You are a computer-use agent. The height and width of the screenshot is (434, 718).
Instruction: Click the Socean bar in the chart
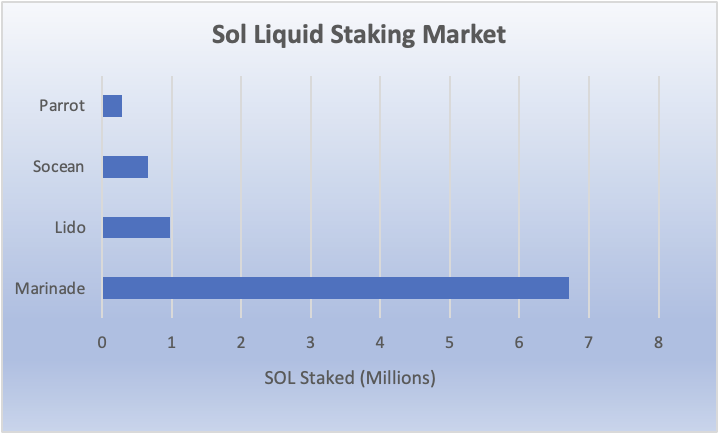(x=125, y=167)
